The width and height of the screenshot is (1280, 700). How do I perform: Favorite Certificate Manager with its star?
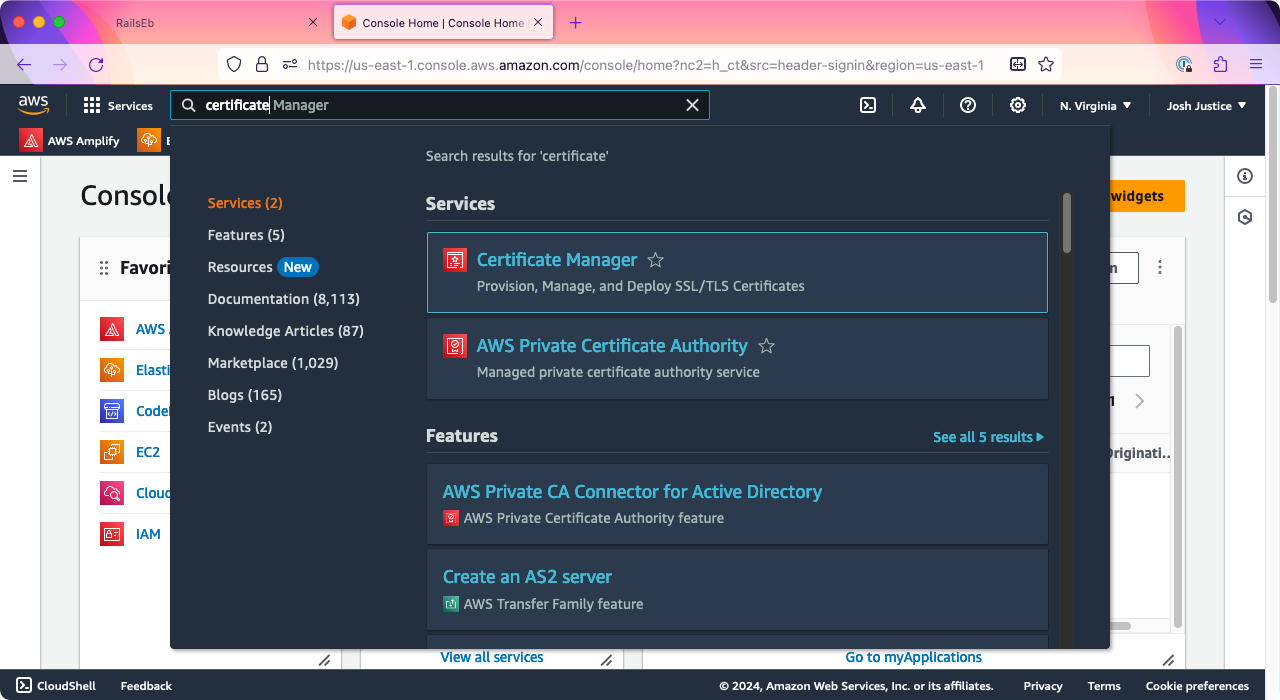pos(656,260)
